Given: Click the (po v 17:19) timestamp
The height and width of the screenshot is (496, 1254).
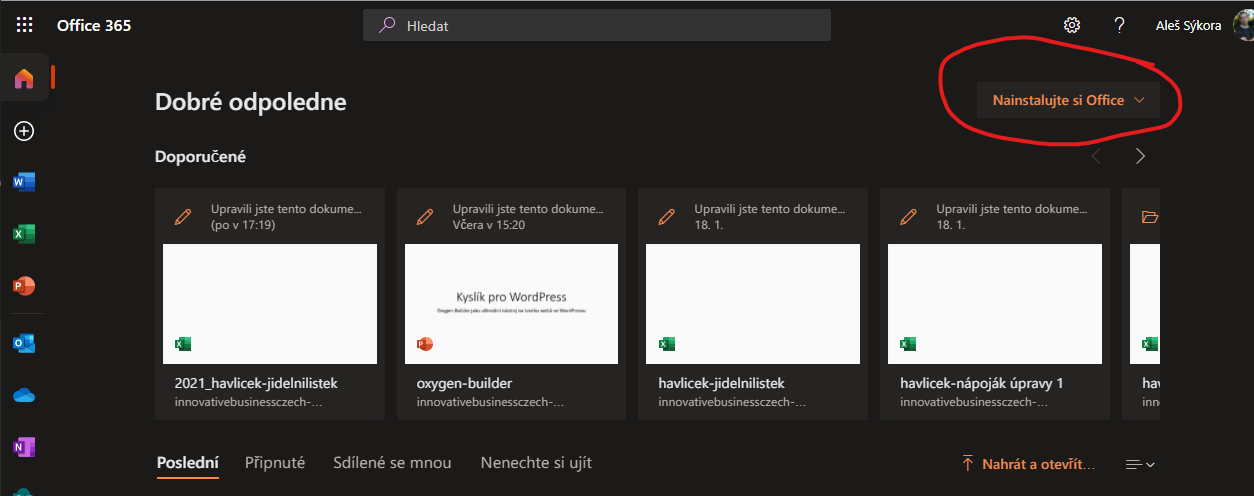Looking at the screenshot, I should [244, 225].
